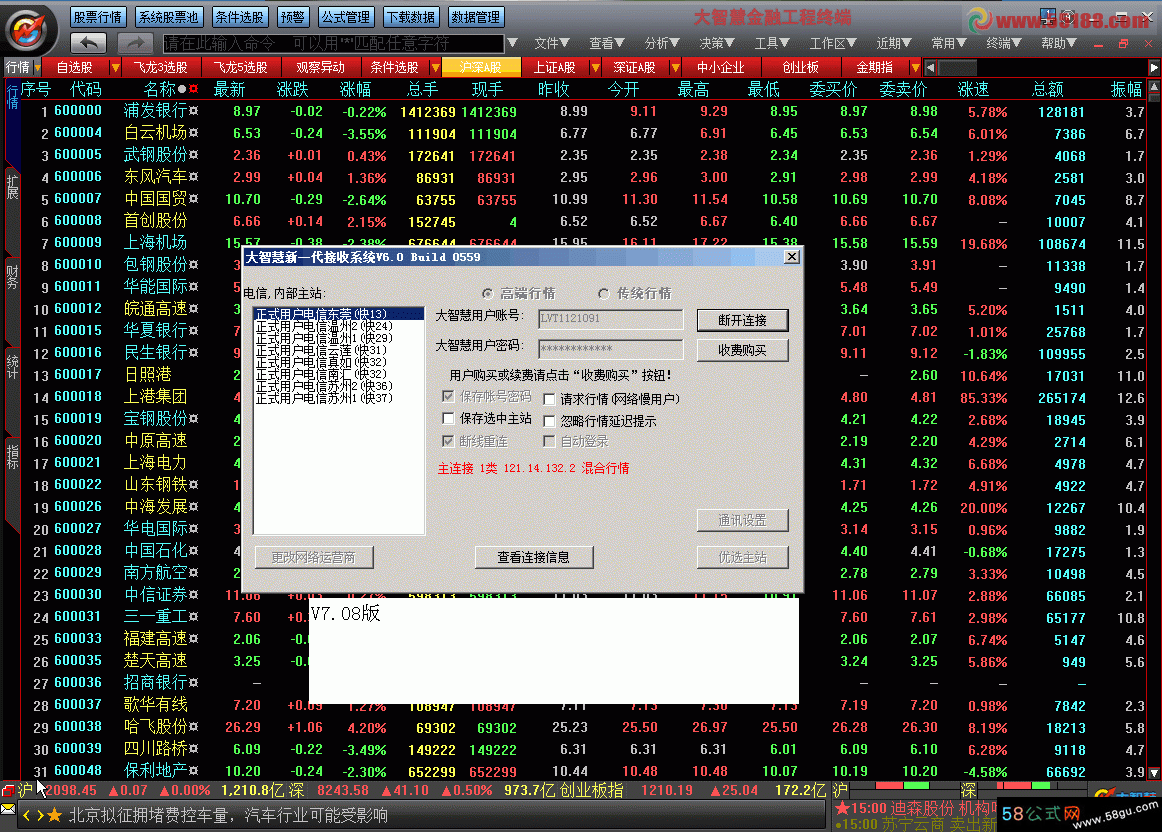Click the previous news arrow in ticker

pos(27,816)
